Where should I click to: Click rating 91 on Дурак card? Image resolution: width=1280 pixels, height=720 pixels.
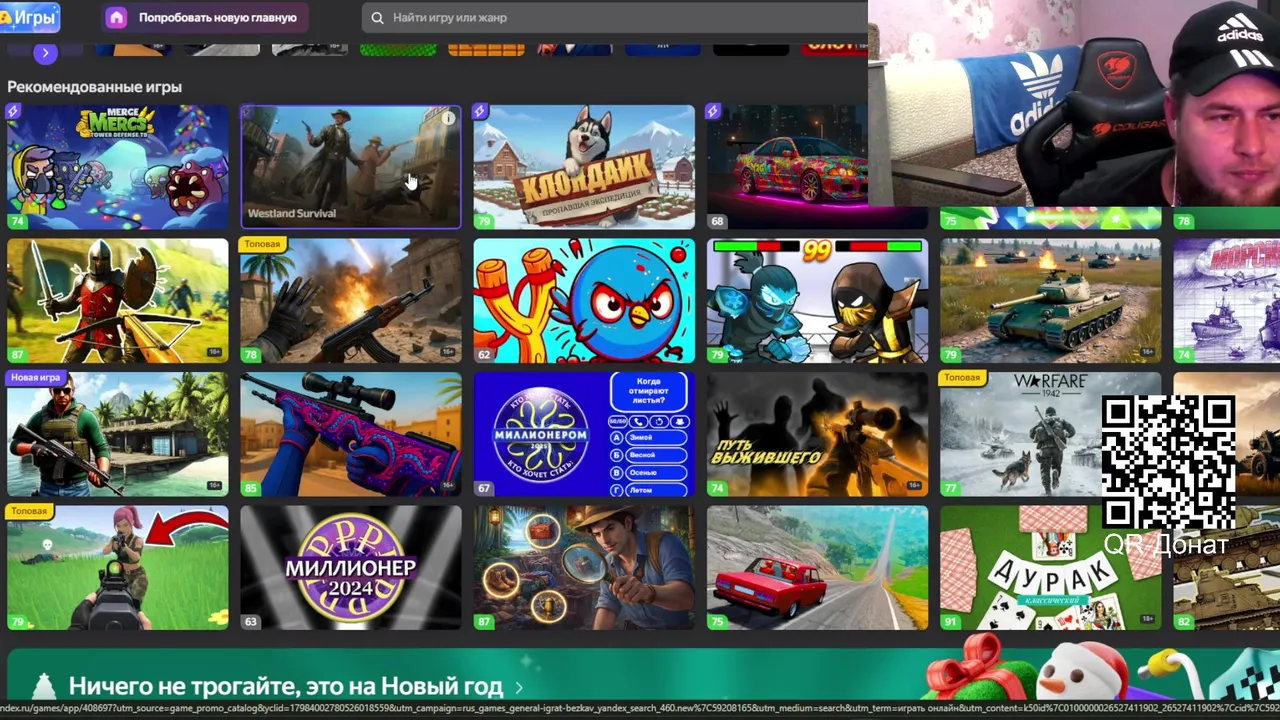tap(950, 622)
